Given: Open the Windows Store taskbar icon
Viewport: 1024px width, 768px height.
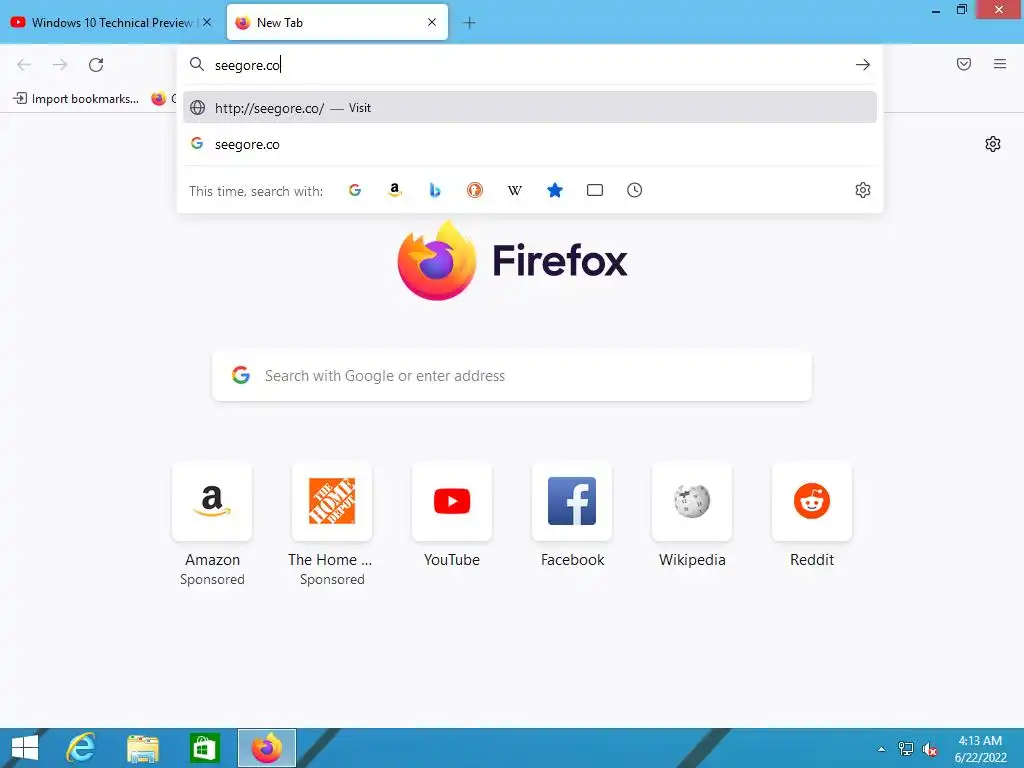Looking at the screenshot, I should coord(204,748).
